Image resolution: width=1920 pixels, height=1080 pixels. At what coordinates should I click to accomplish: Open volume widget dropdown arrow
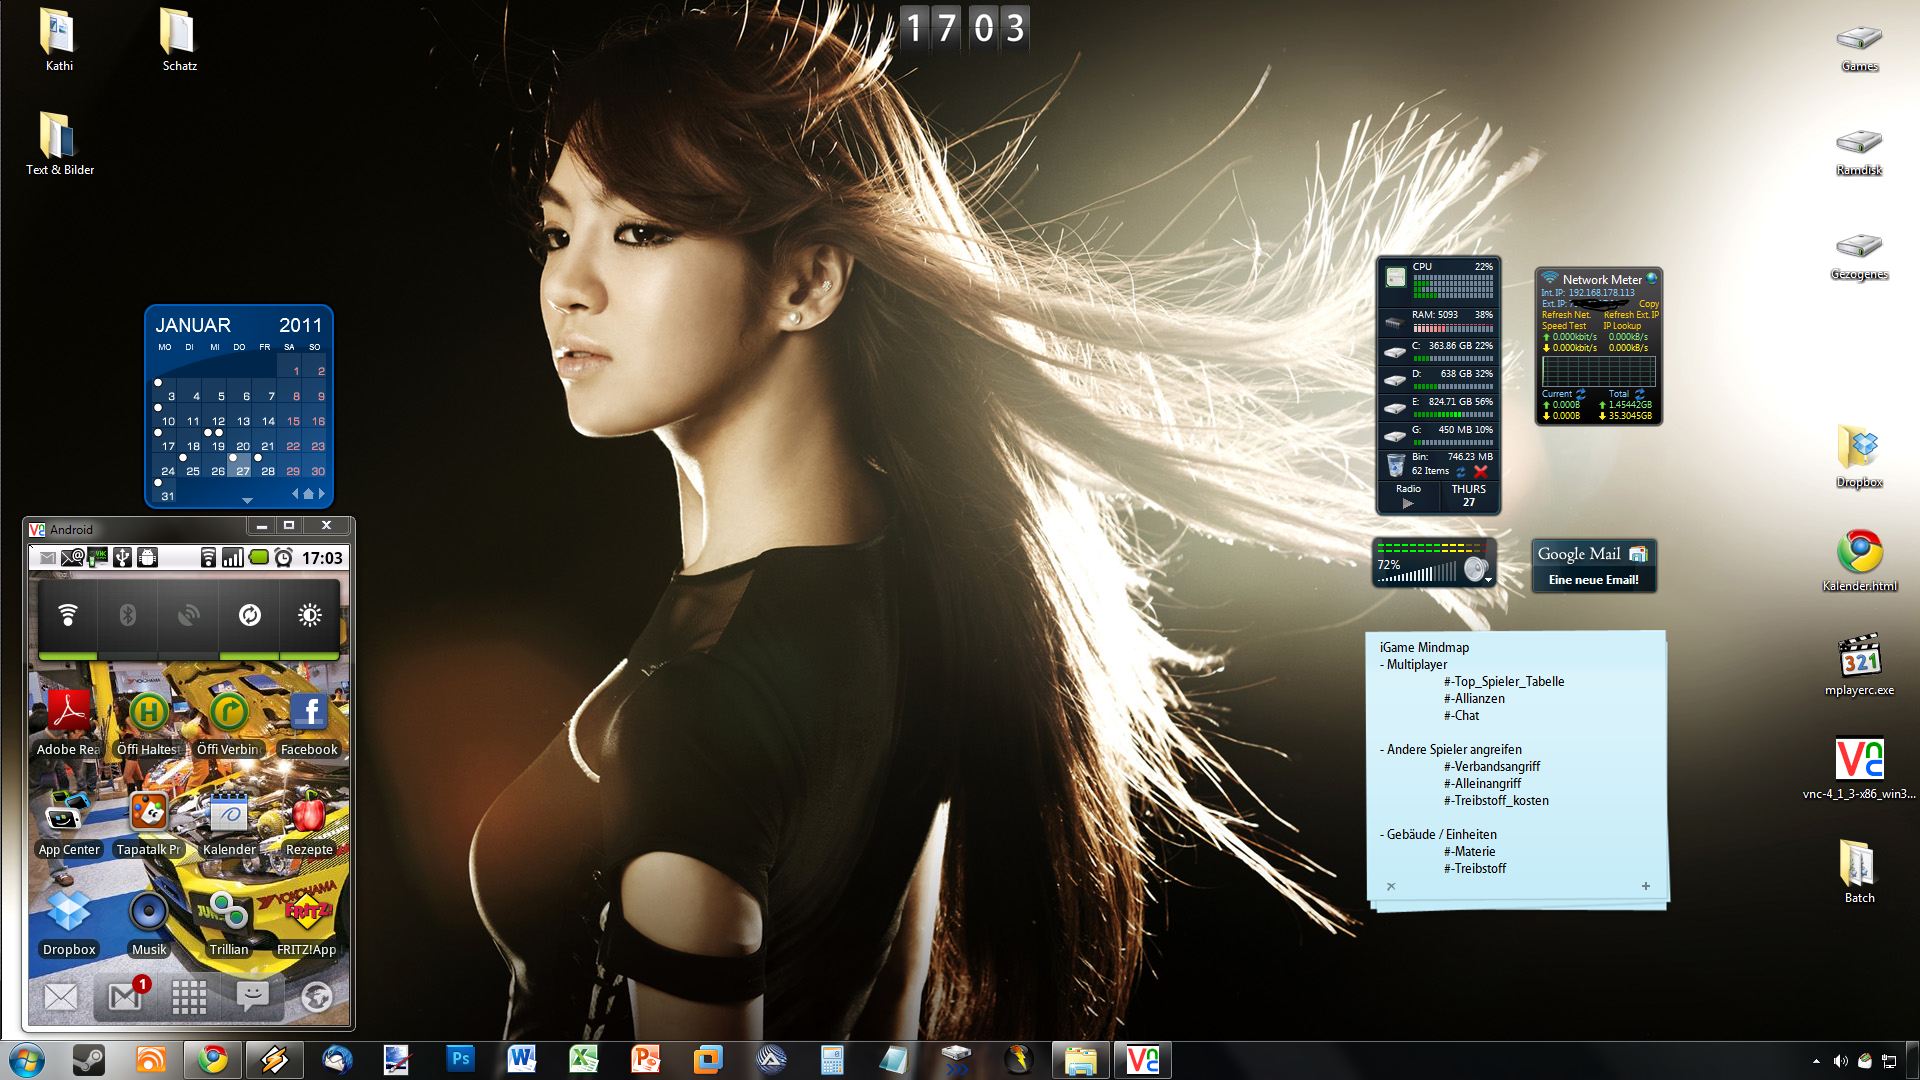coord(1488,580)
